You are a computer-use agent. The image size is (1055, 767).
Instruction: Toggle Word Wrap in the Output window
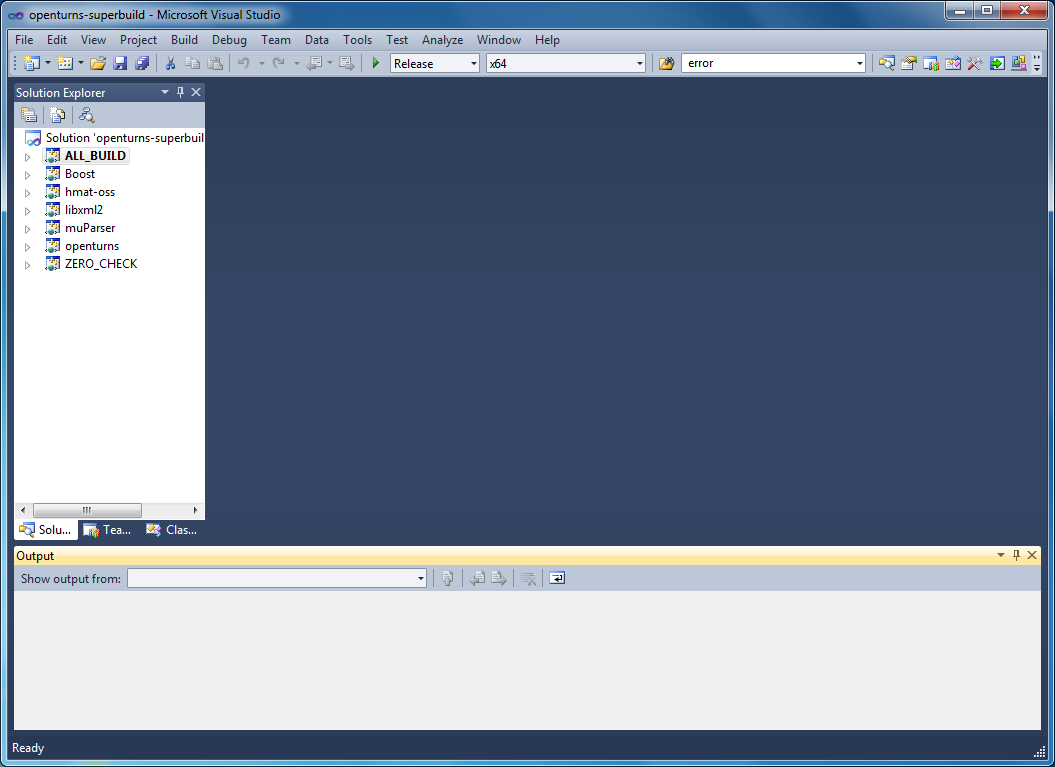(x=556, y=578)
